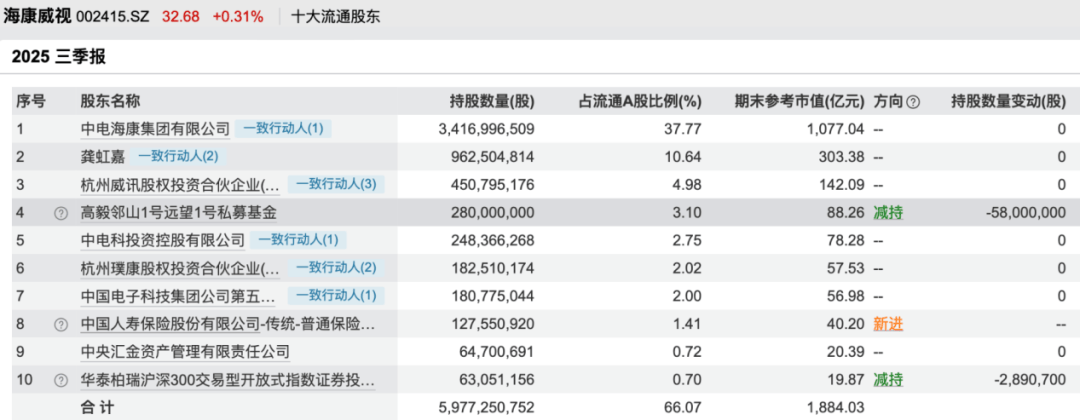Screen dimensions: 1080x420
Task: Expand 一致行动人(2) tag for 杭州璞康股权投资
Action: click(x=336, y=269)
